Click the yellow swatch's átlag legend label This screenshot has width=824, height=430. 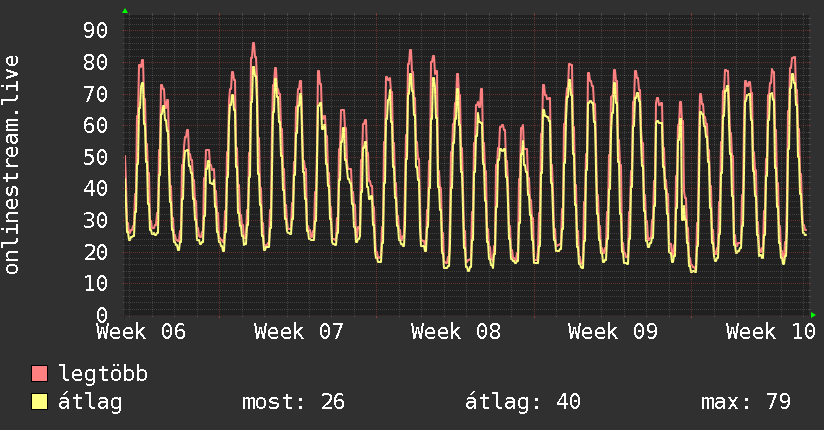[x=90, y=402]
